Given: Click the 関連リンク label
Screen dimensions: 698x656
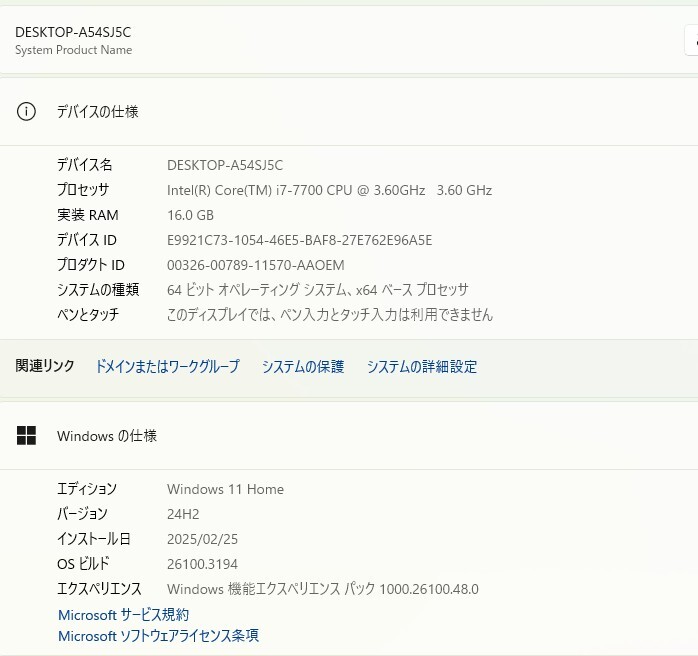Looking at the screenshot, I should click(x=45, y=366).
